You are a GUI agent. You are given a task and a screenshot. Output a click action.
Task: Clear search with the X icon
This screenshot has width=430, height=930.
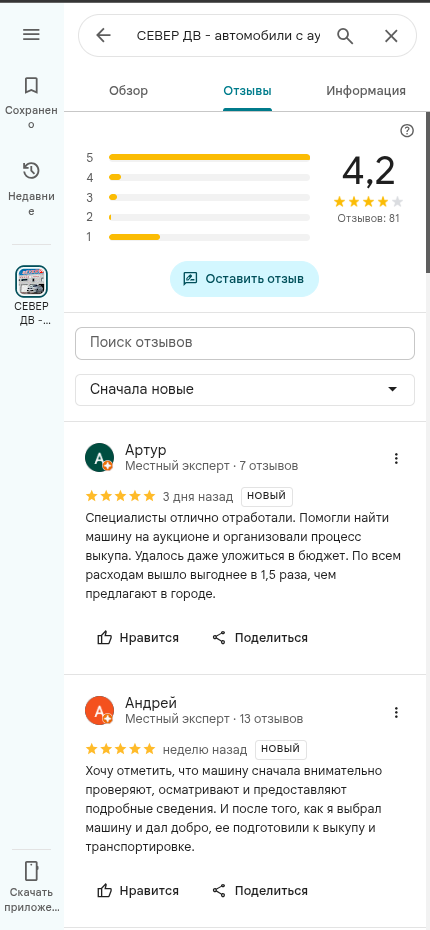tap(391, 36)
